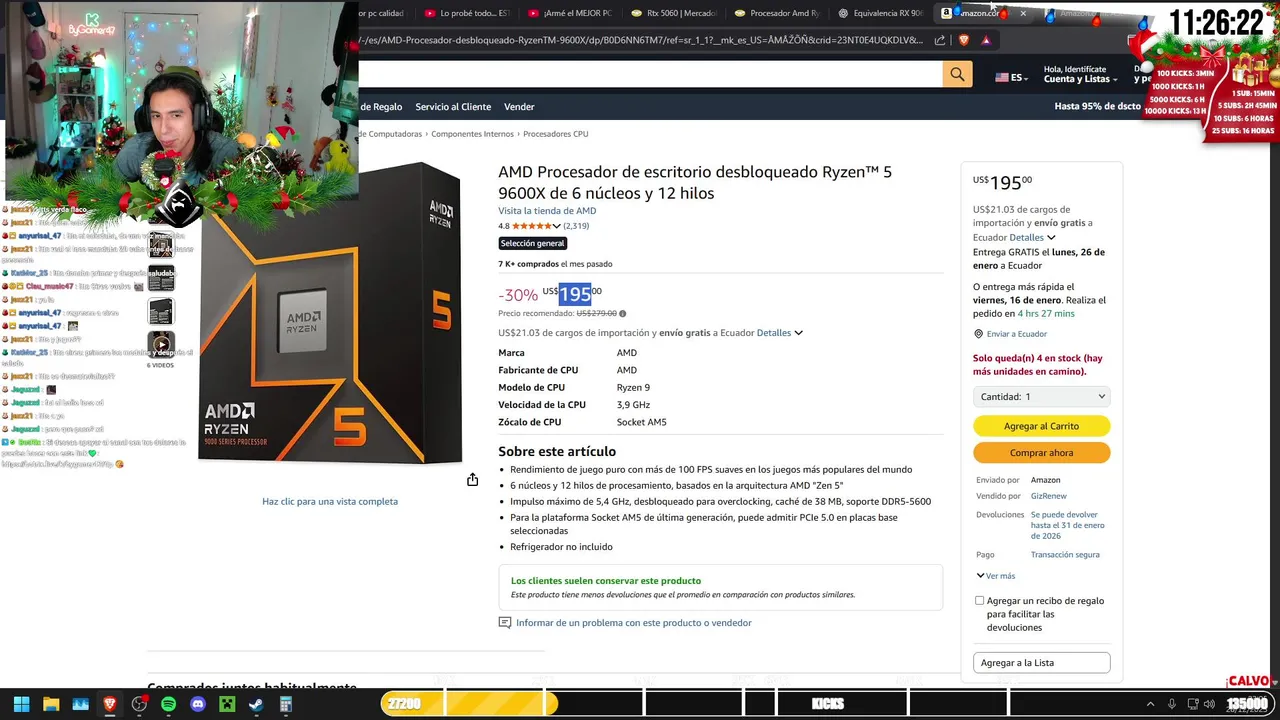Click 'Agregar a la Lista' button
The height and width of the screenshot is (720, 1280).
1041,663
